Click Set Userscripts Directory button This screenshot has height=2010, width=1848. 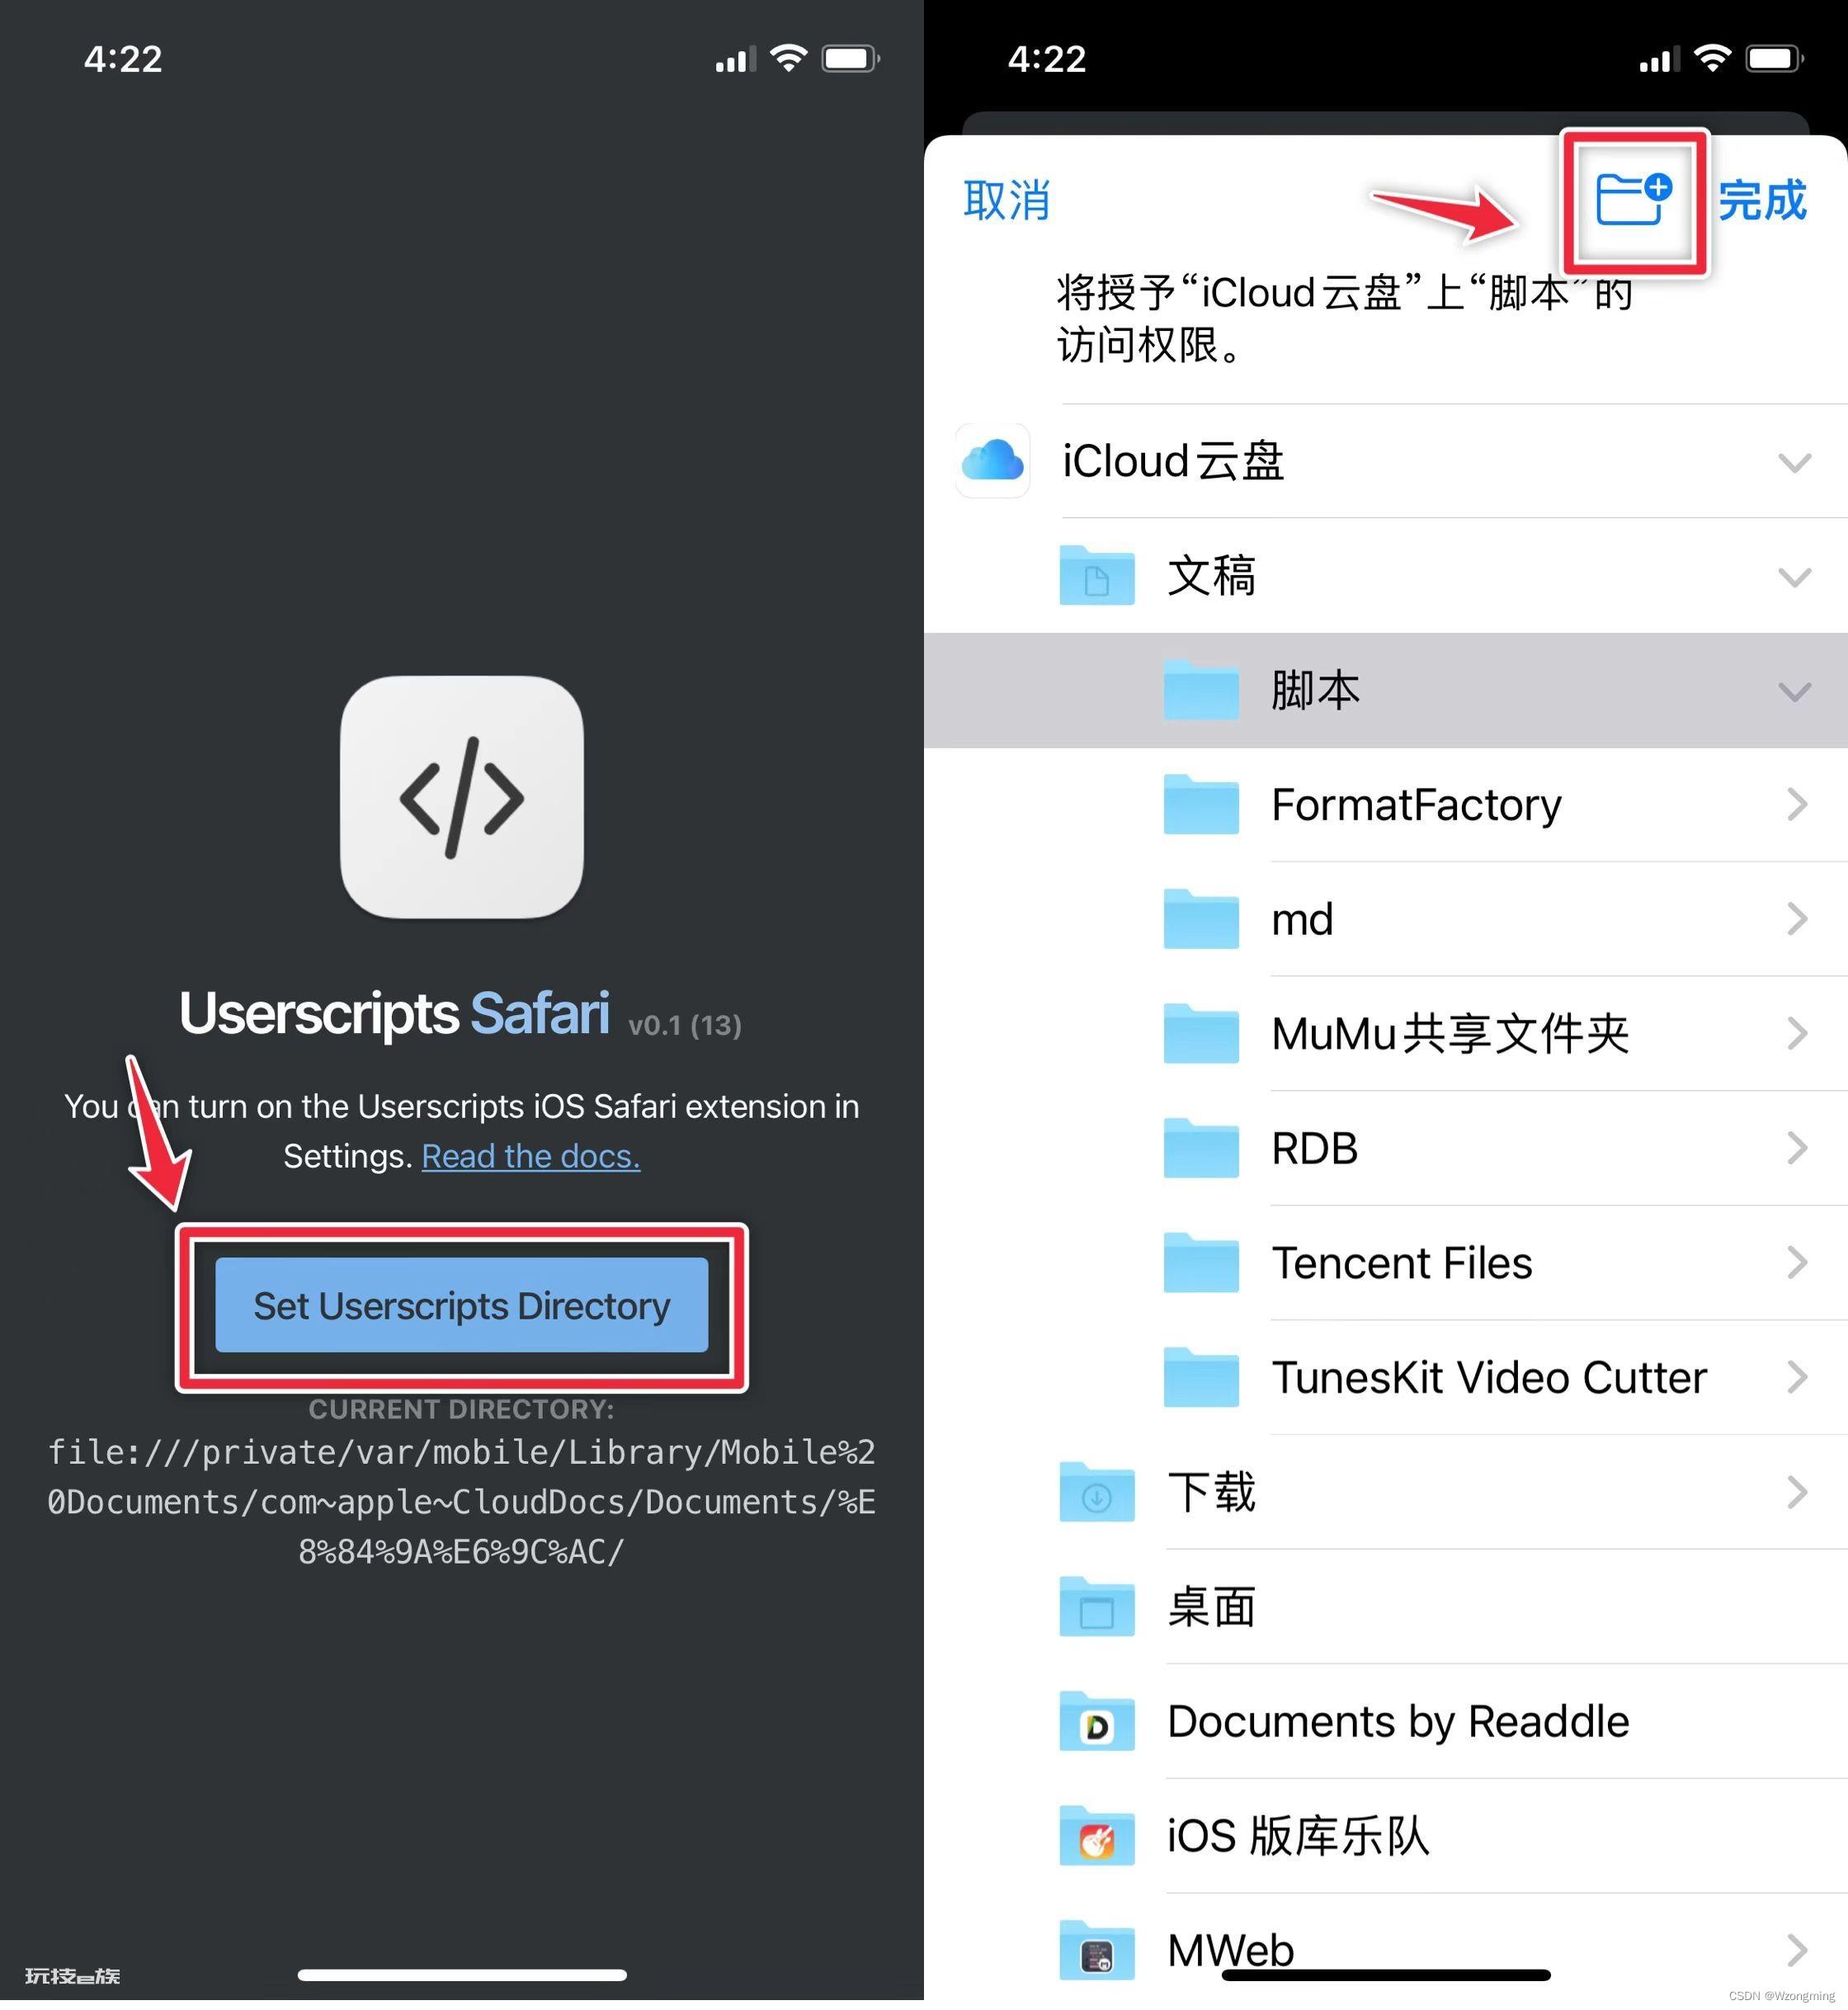[x=461, y=1305]
